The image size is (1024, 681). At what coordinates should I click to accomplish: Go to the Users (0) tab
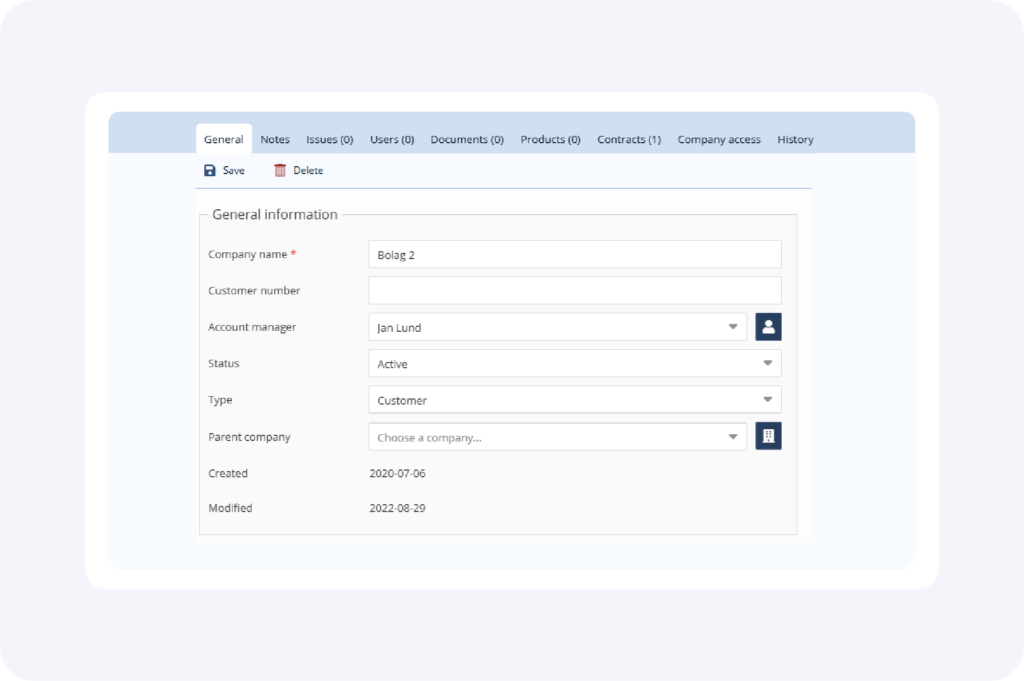click(392, 140)
